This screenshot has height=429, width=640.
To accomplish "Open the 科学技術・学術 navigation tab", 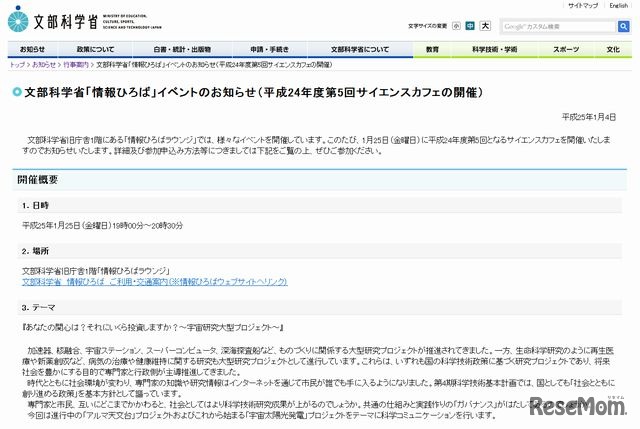I will [x=495, y=49].
